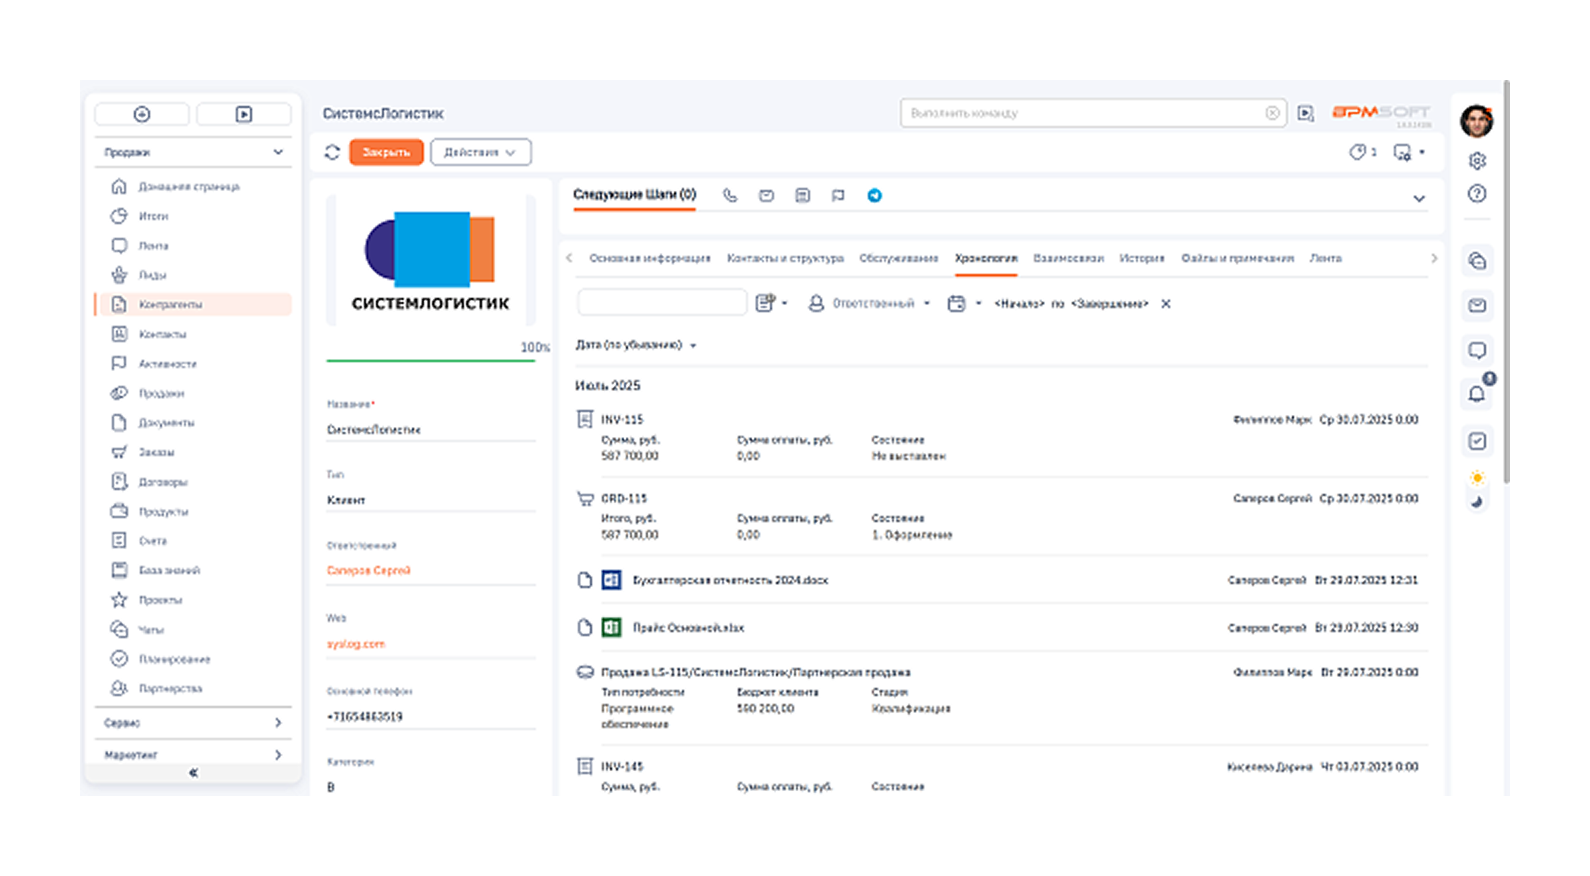Viewport: 1590px width, 876px height.
Task: Open the Telegram icon in steps bar
Action: (874, 196)
